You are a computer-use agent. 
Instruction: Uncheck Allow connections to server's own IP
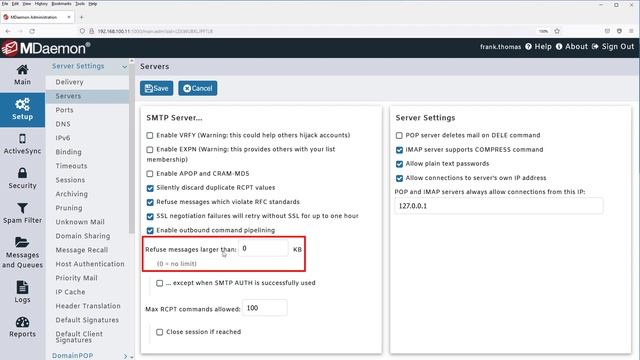click(399, 178)
